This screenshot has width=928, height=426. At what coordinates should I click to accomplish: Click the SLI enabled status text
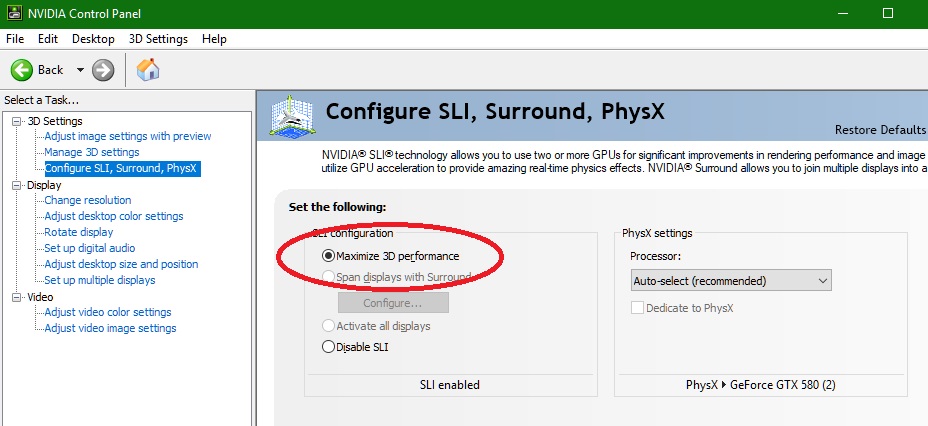pos(450,385)
